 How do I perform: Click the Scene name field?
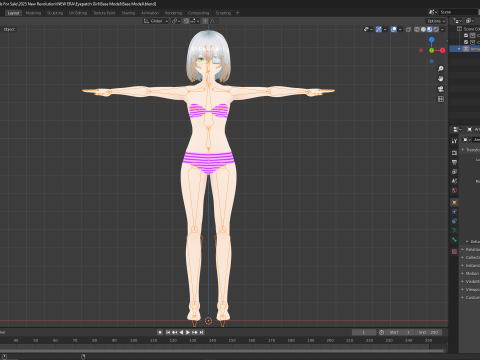tap(458, 12)
